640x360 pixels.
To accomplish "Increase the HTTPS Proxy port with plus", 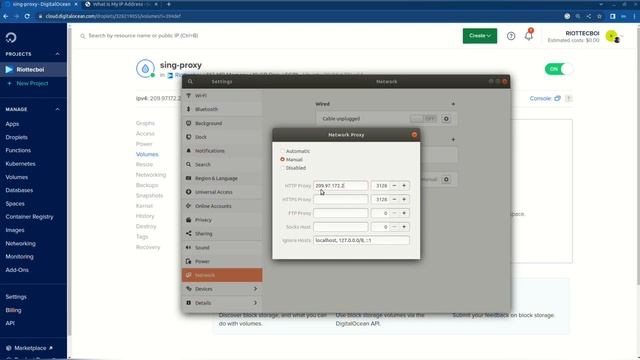I will [x=404, y=200].
